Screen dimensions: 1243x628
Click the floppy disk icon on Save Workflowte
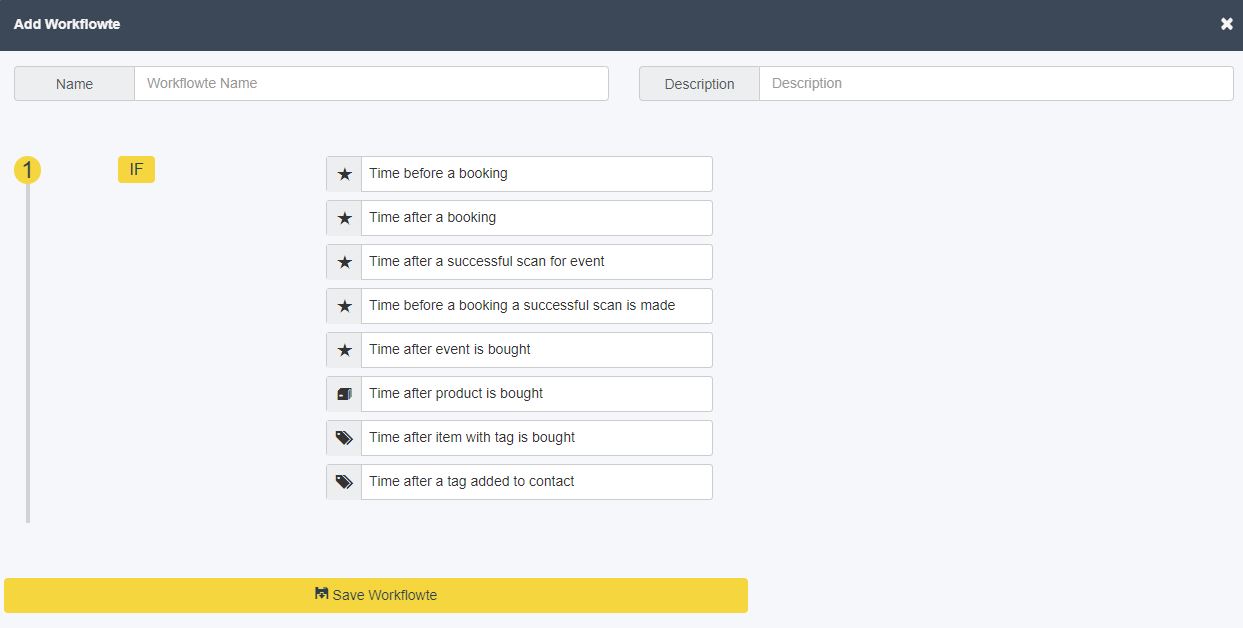[x=321, y=594]
